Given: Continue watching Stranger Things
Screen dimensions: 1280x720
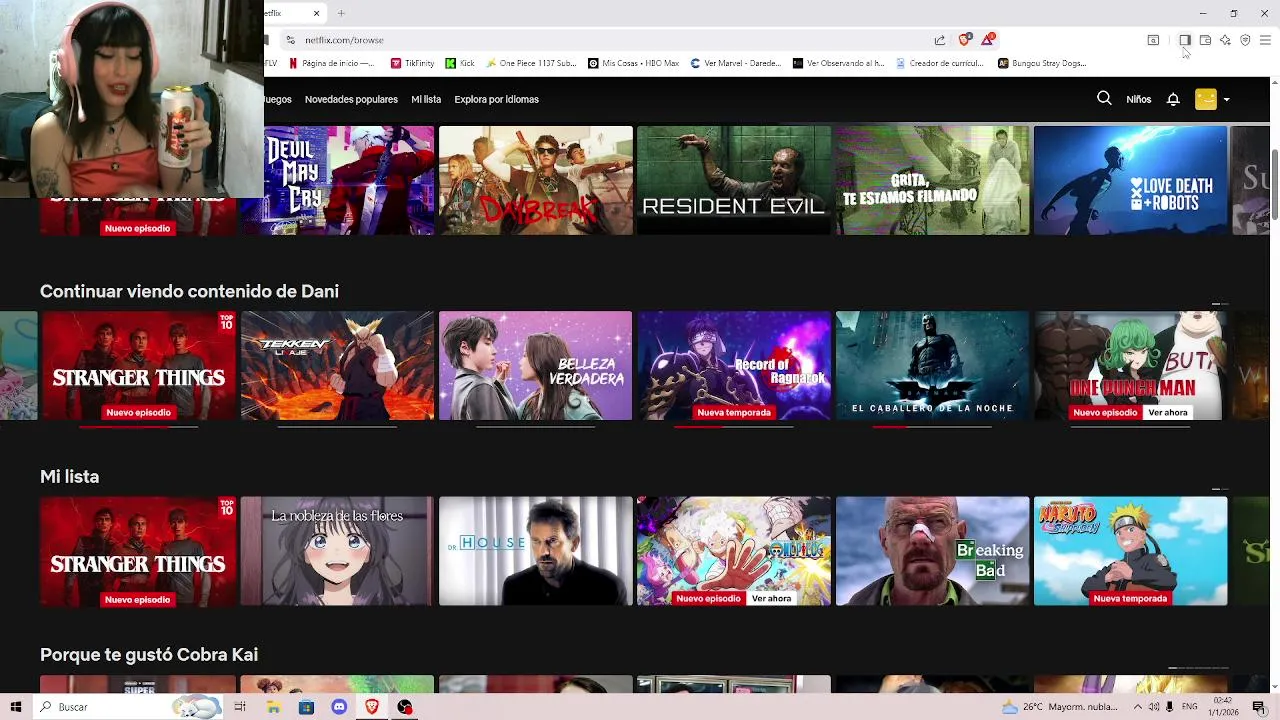Looking at the screenshot, I should (x=138, y=365).
